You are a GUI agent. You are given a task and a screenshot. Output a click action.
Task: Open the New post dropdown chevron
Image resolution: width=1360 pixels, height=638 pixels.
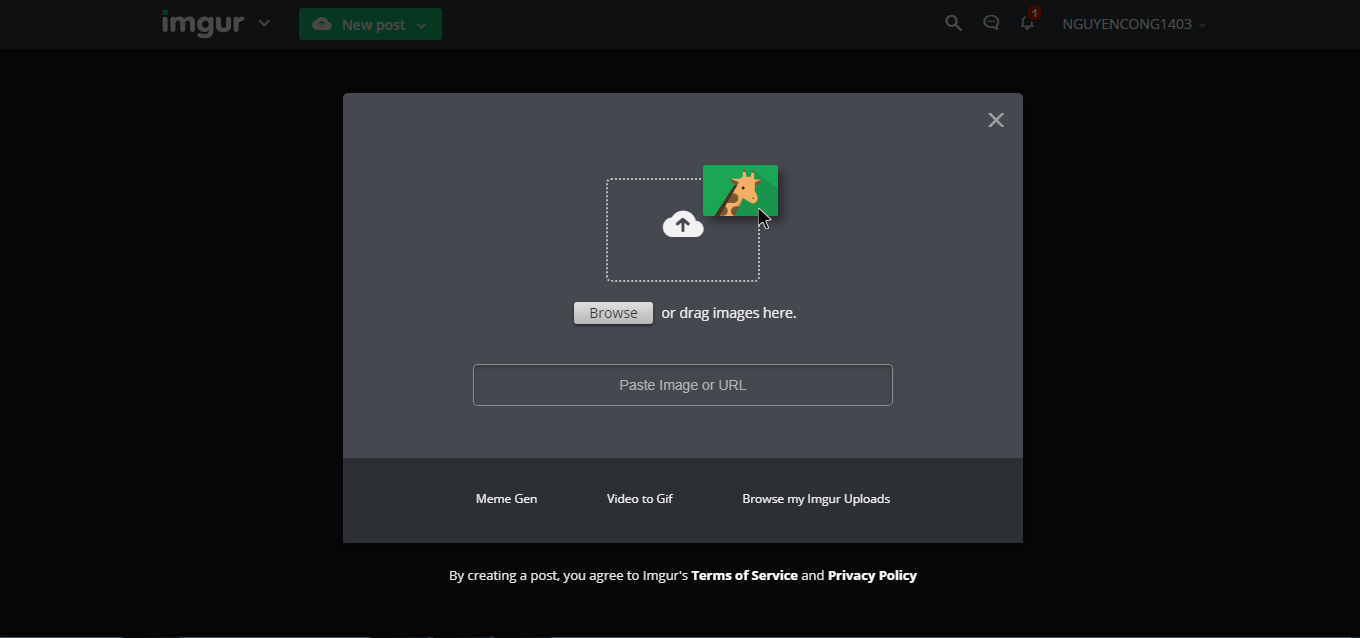point(421,25)
